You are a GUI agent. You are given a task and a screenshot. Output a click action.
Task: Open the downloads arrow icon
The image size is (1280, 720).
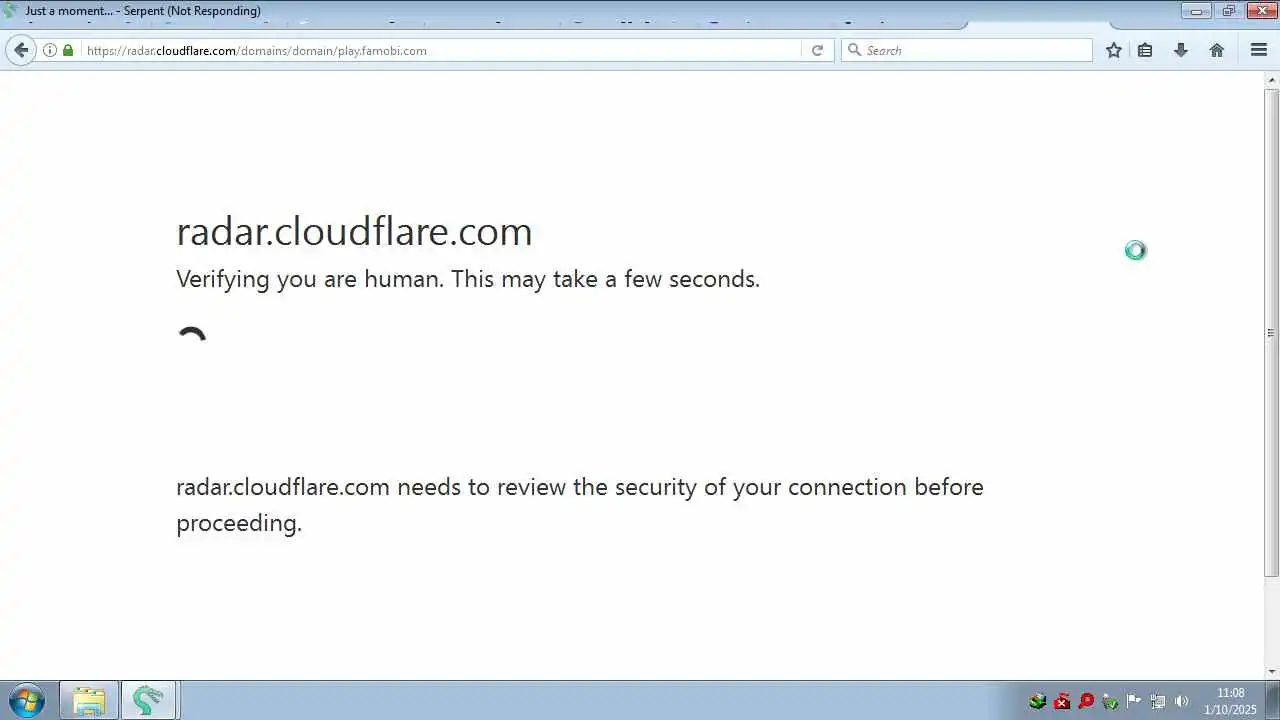tap(1181, 50)
